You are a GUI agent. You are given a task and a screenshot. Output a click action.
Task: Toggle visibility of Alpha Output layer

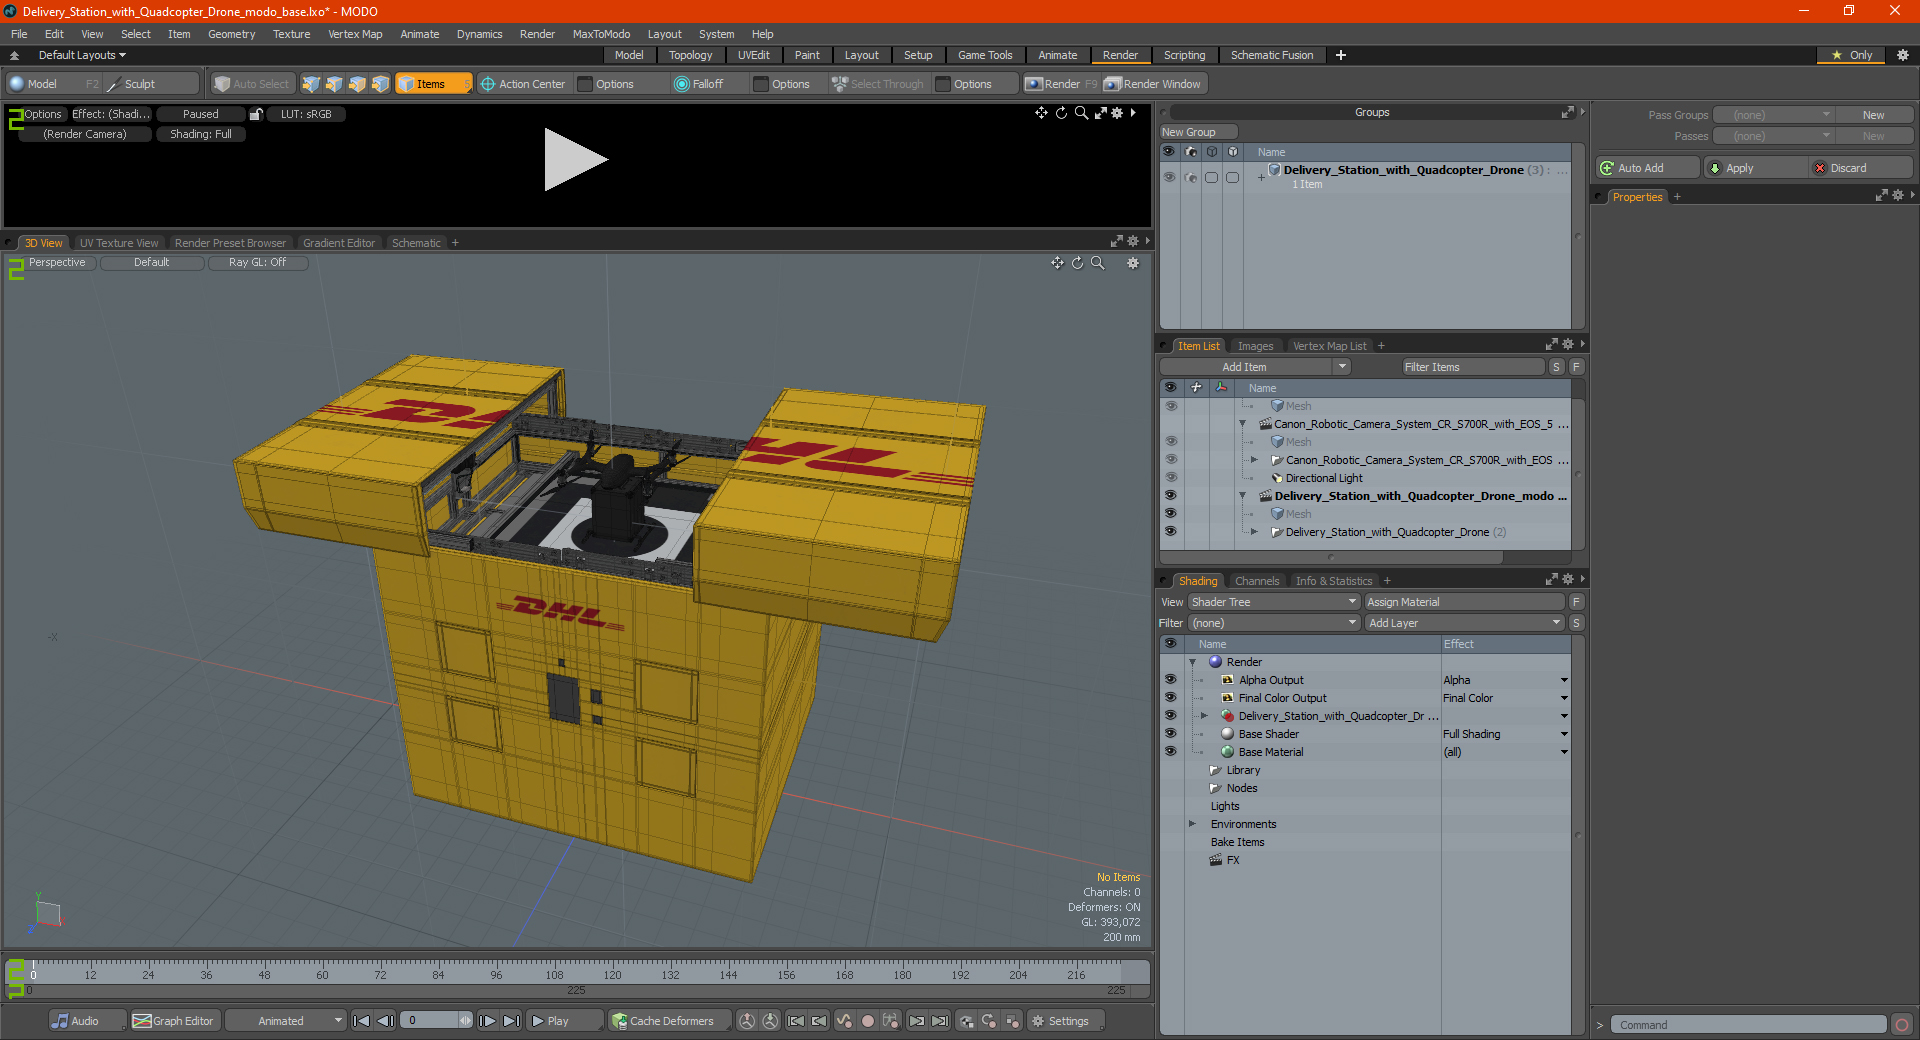1170,680
